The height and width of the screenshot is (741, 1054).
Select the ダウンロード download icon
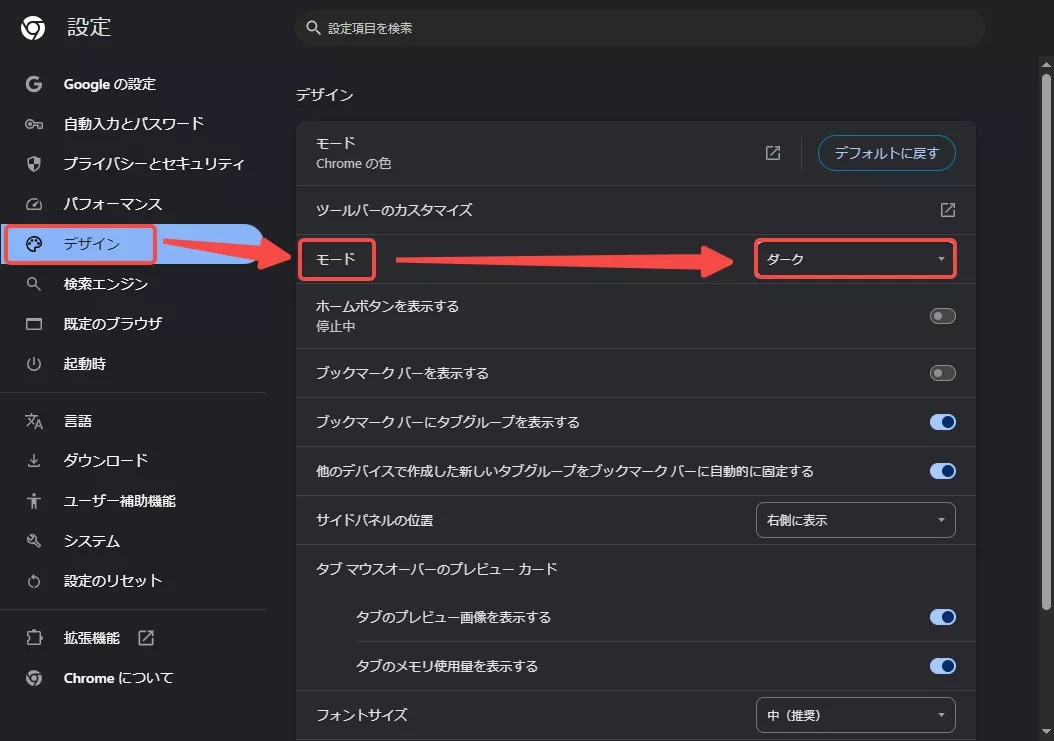[33, 461]
